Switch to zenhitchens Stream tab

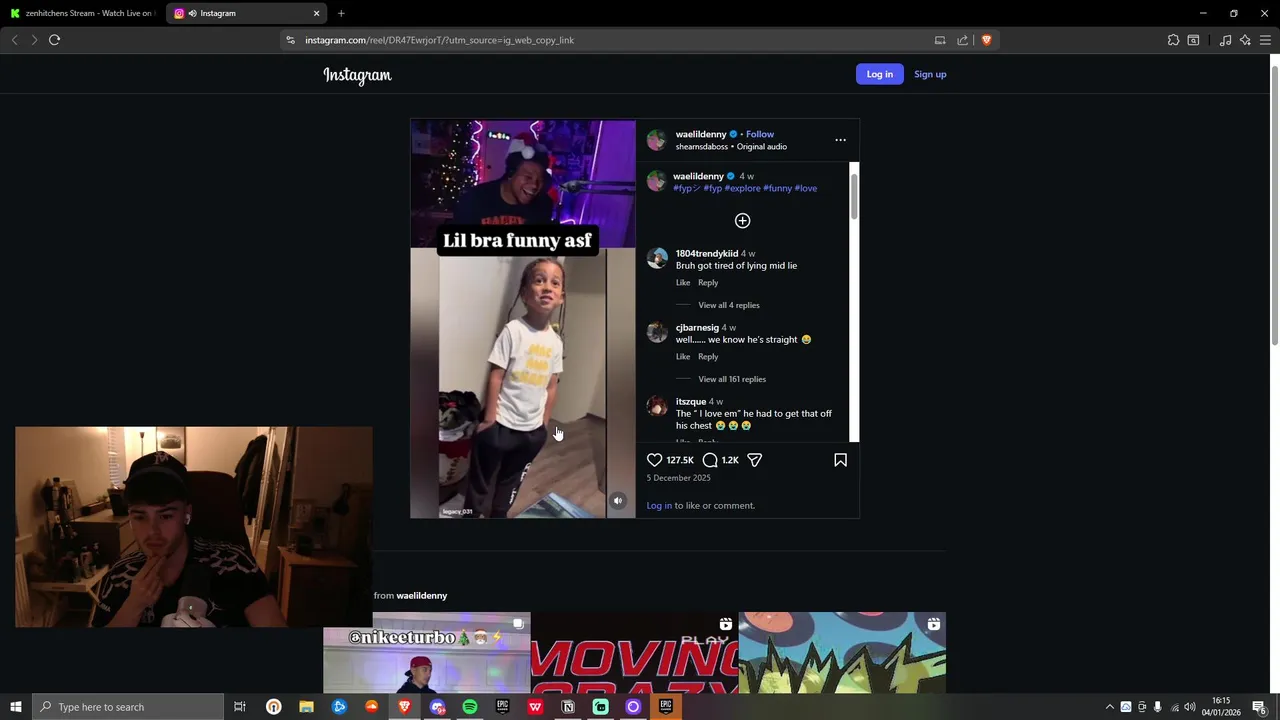pos(83,13)
